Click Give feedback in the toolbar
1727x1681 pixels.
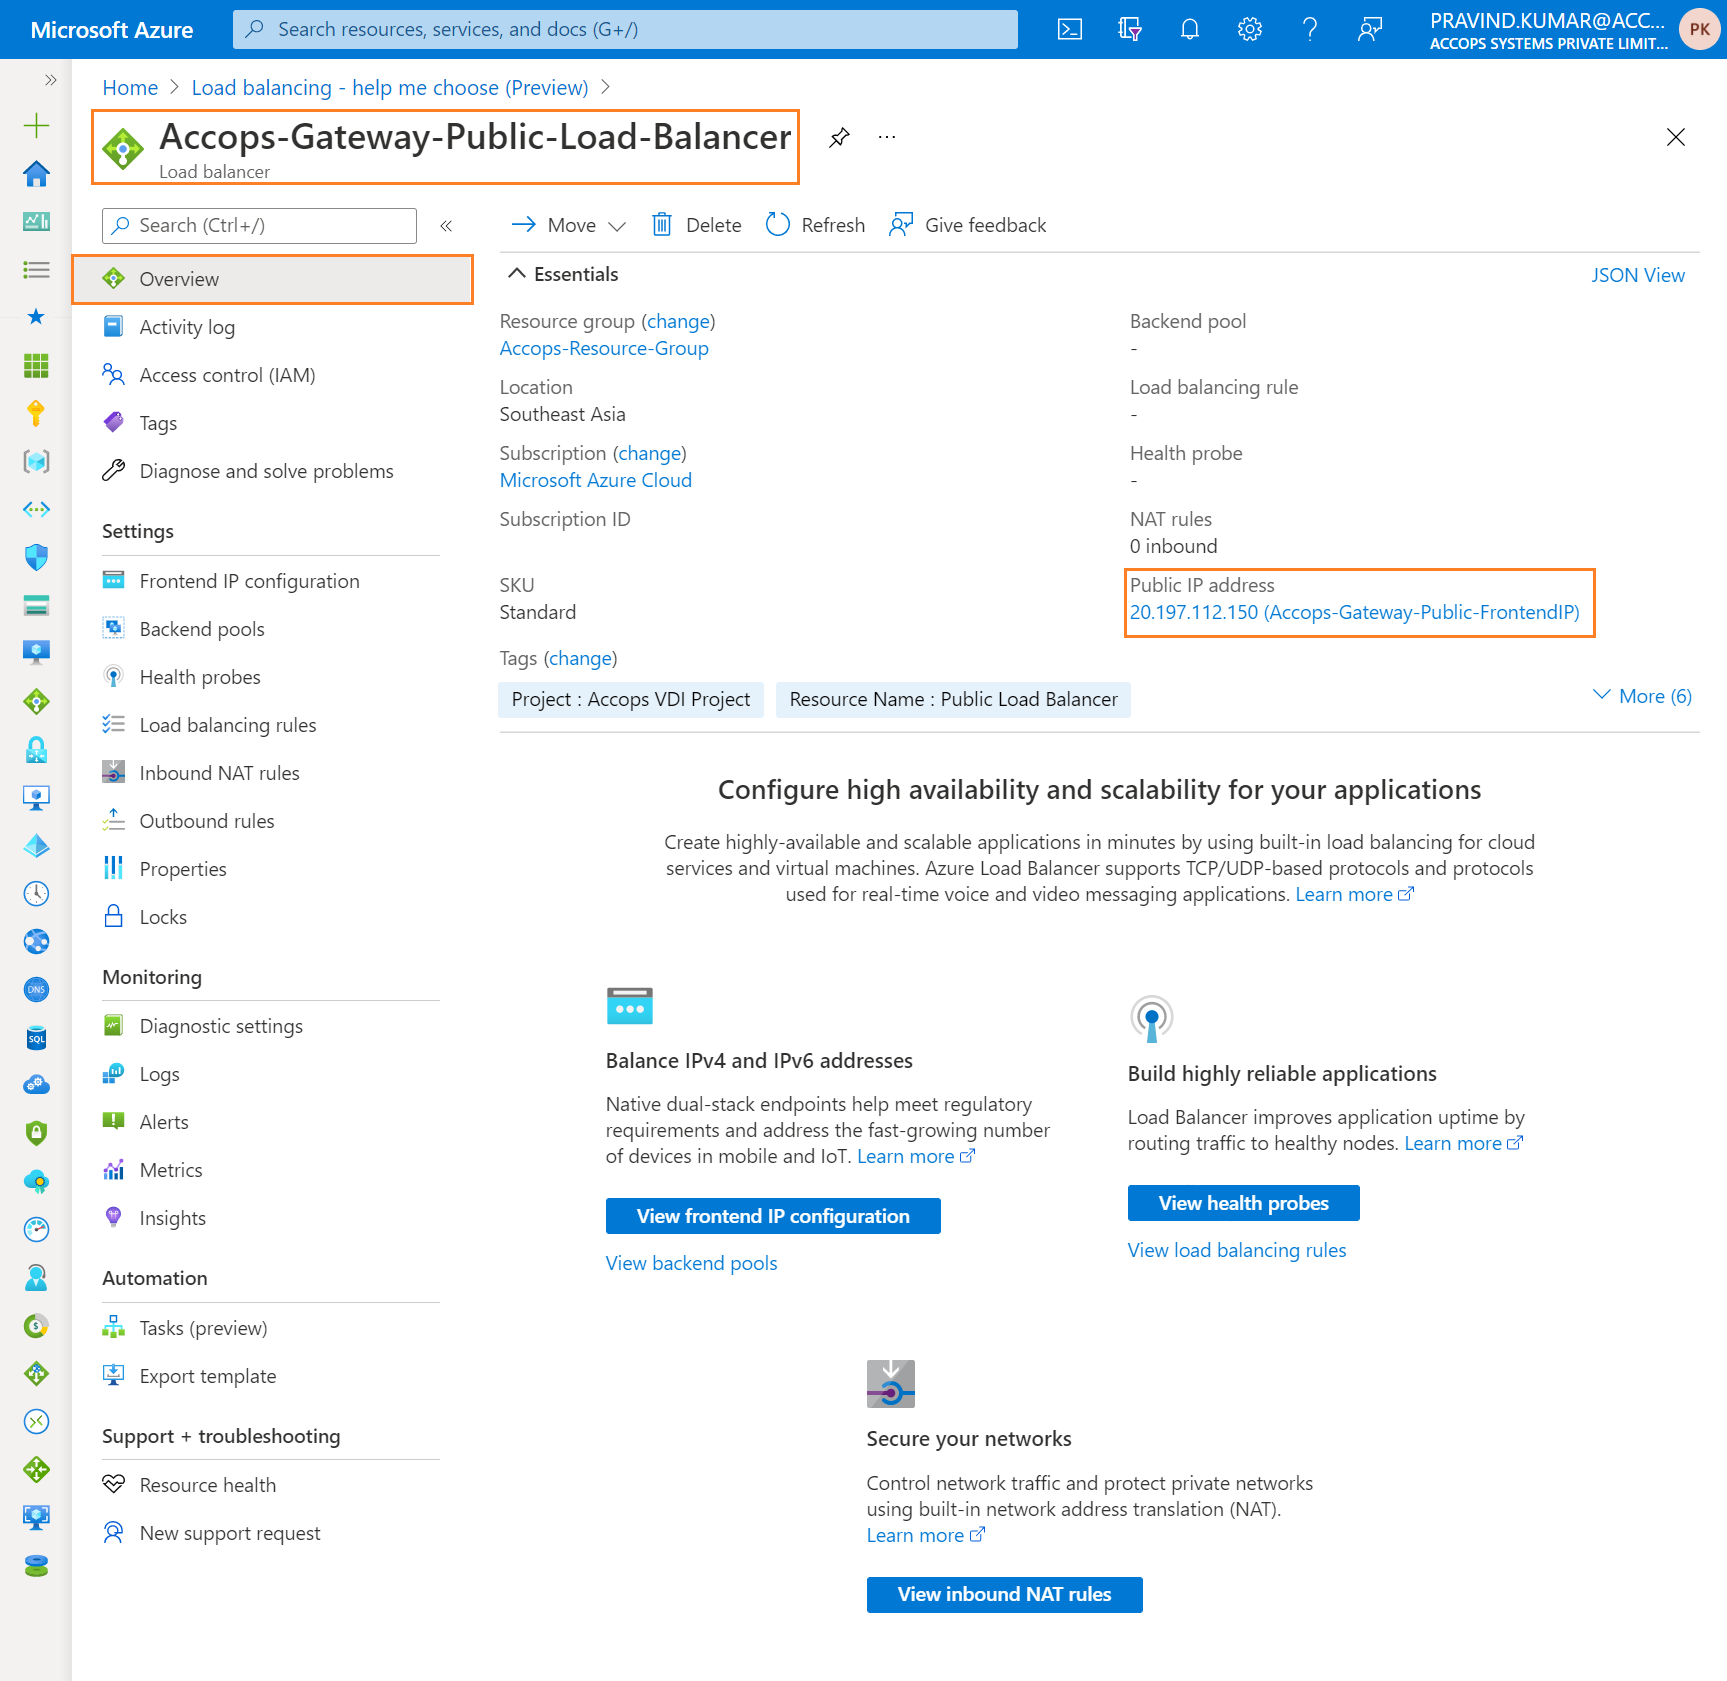click(x=968, y=225)
